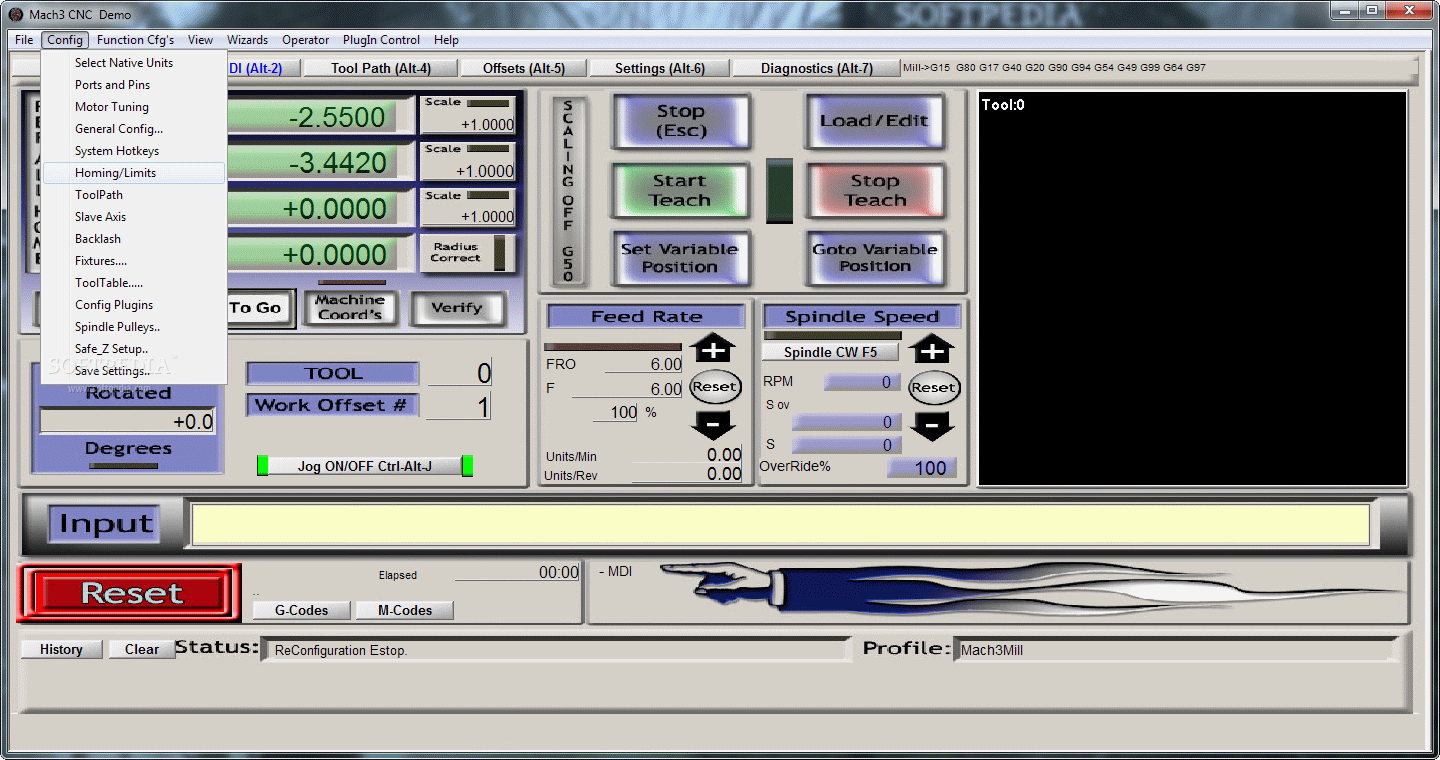
Task: Switch to Offsets (Alt-5) tab
Action: click(524, 68)
